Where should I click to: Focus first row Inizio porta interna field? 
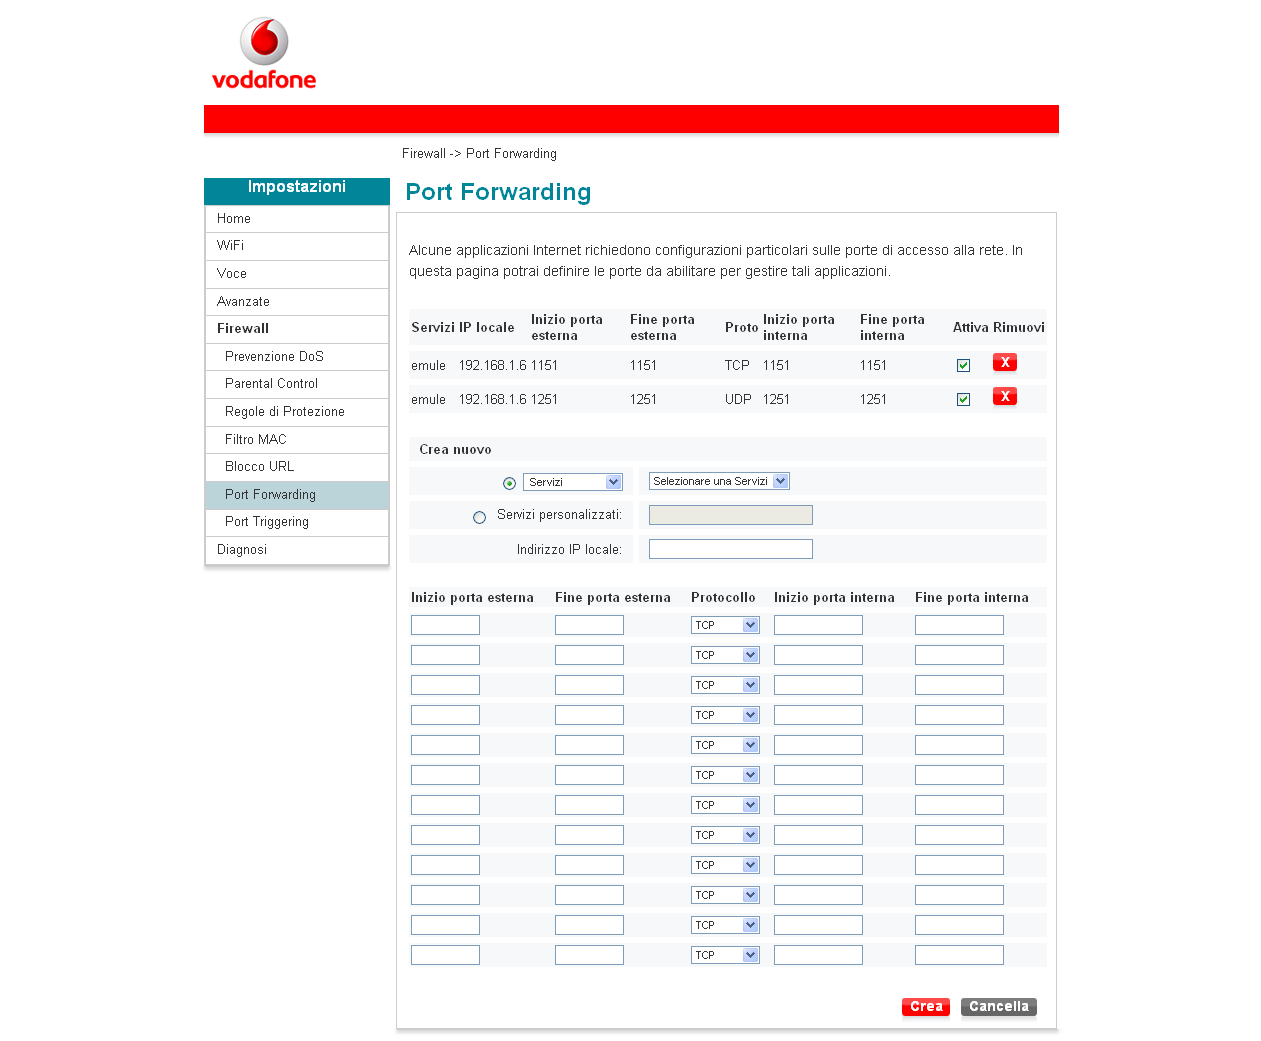(818, 625)
